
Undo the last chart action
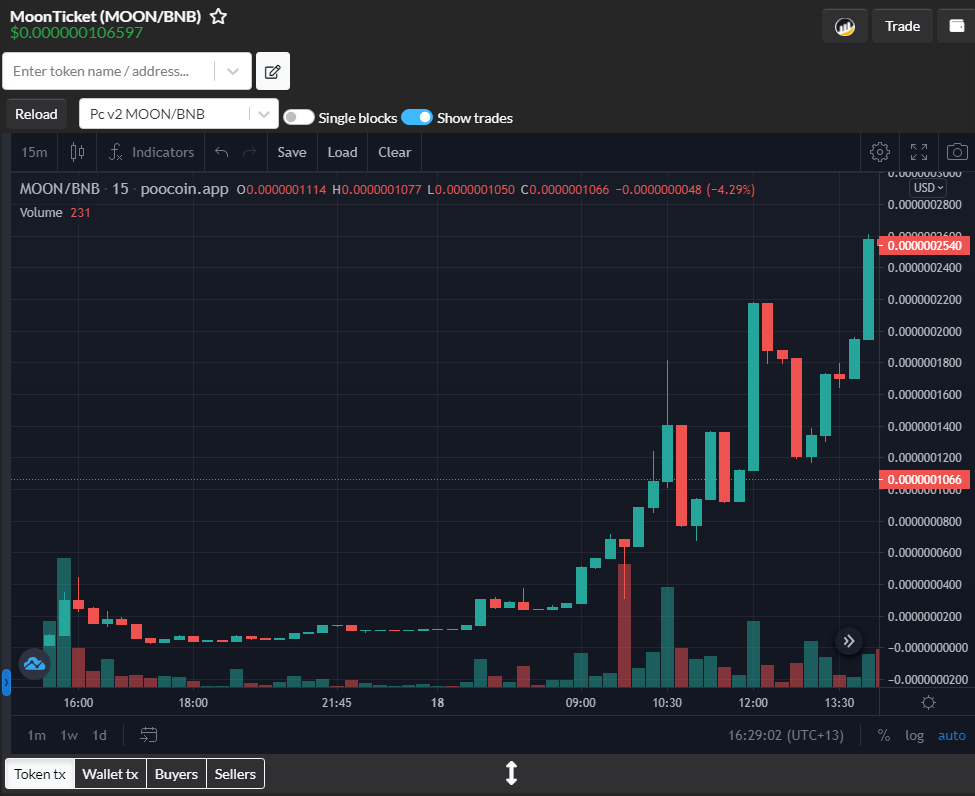coord(221,152)
